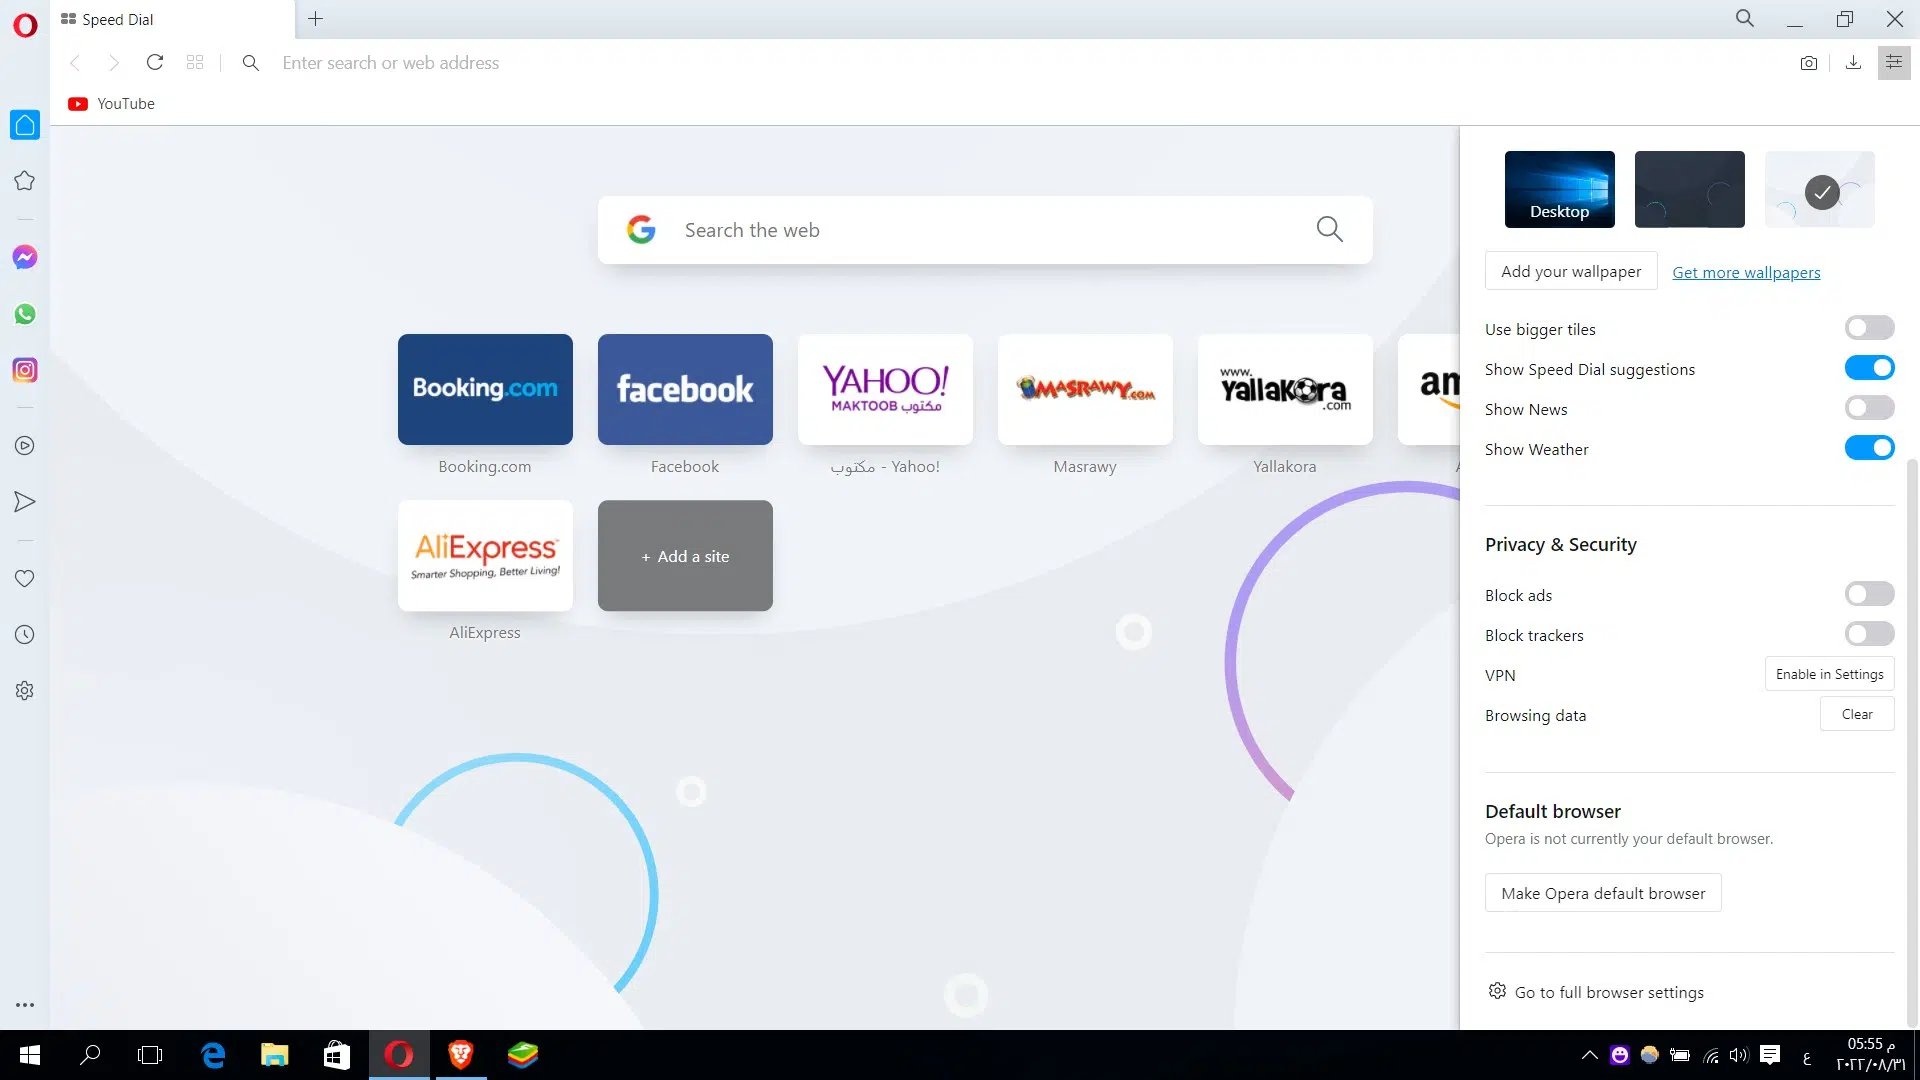The height and width of the screenshot is (1080, 1920).
Task: Go to full browser settings
Action: tap(1596, 992)
